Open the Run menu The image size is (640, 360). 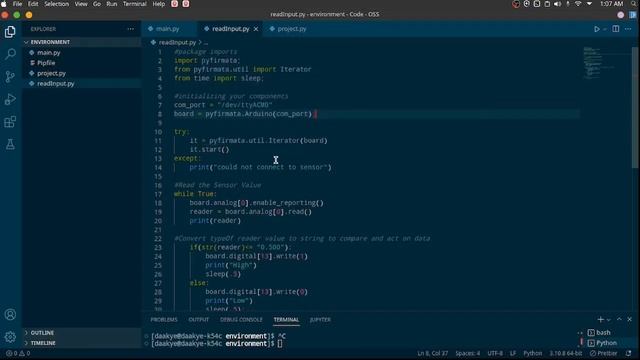pos(111,4)
